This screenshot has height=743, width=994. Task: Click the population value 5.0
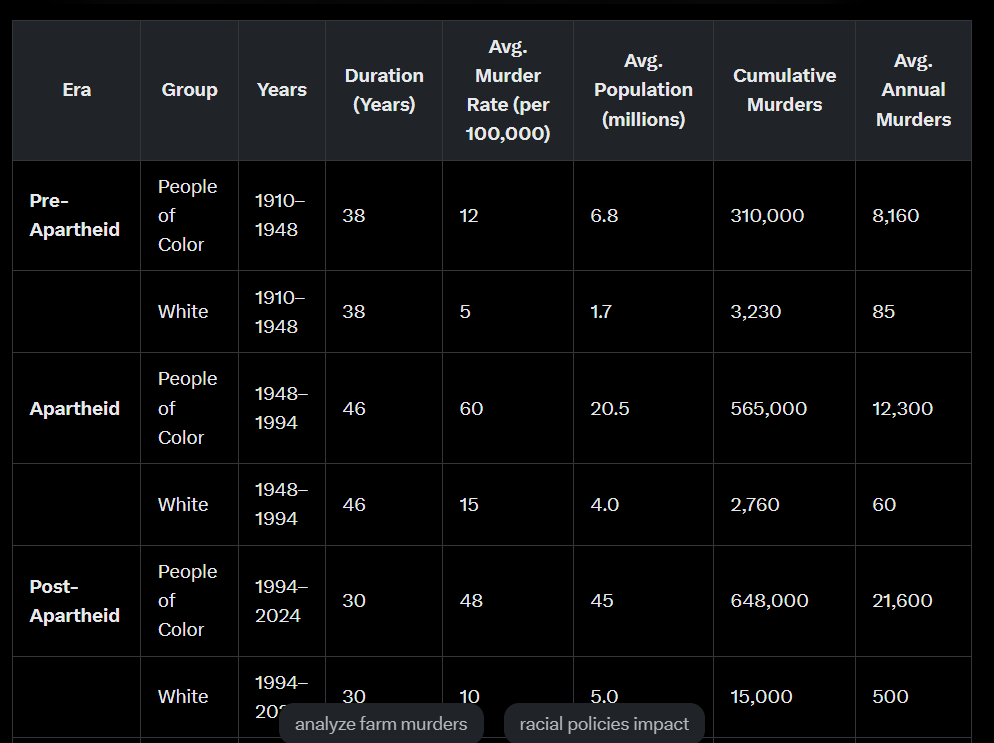click(x=604, y=697)
